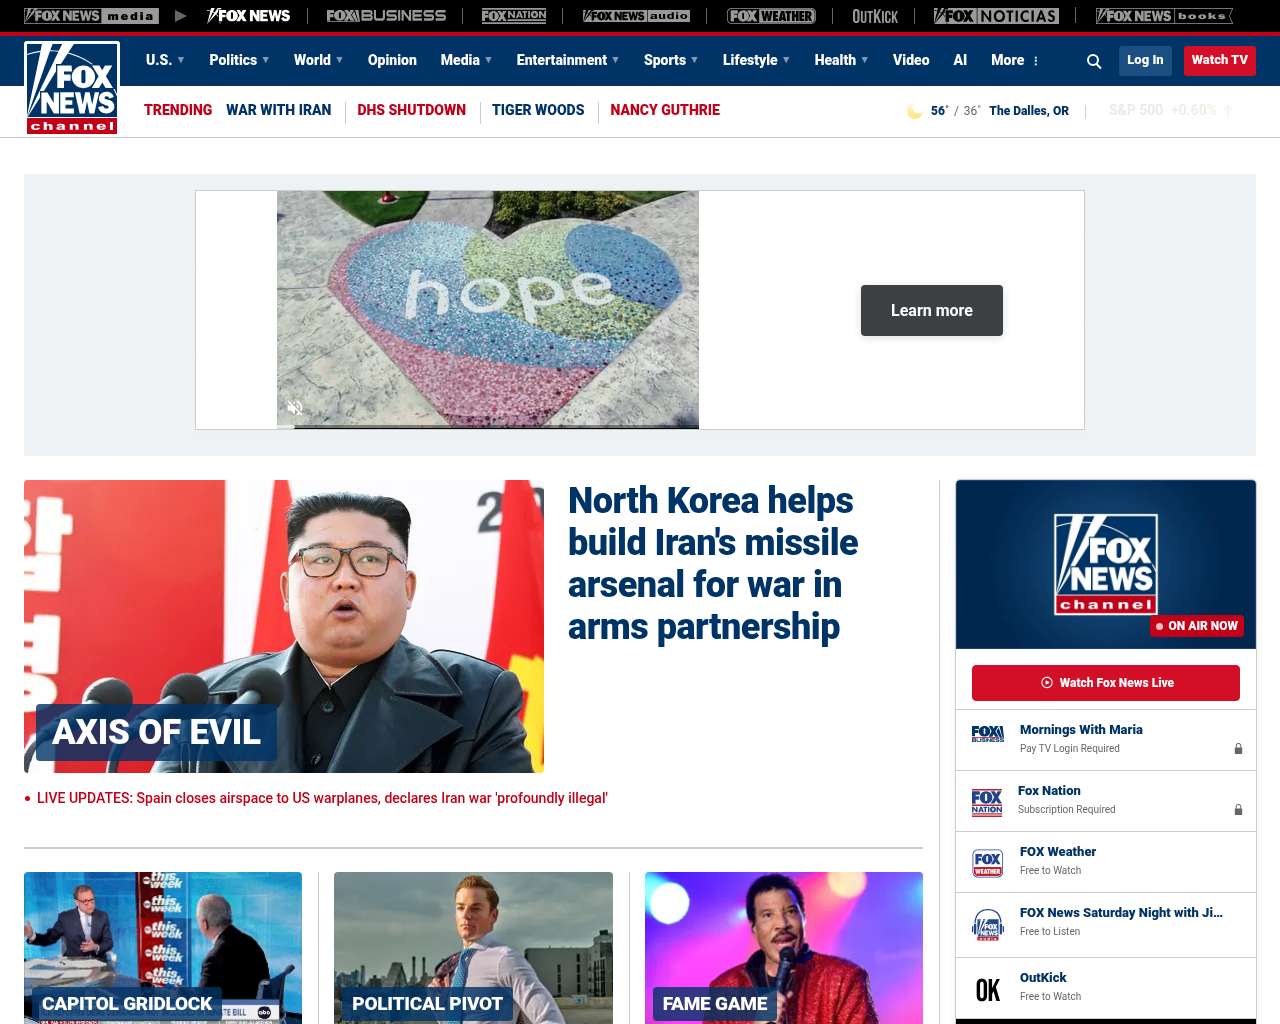
Task: Click the FOX Weather icon in the sidebar list
Action: [x=988, y=863]
